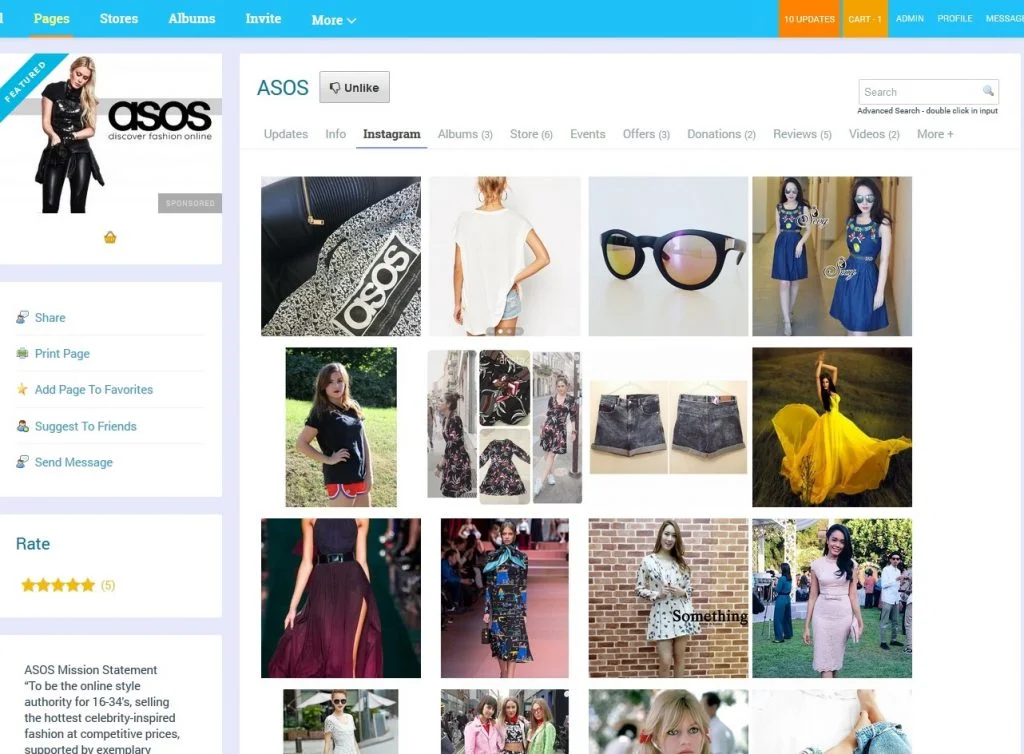Click Suggest To Friends link

86,426
